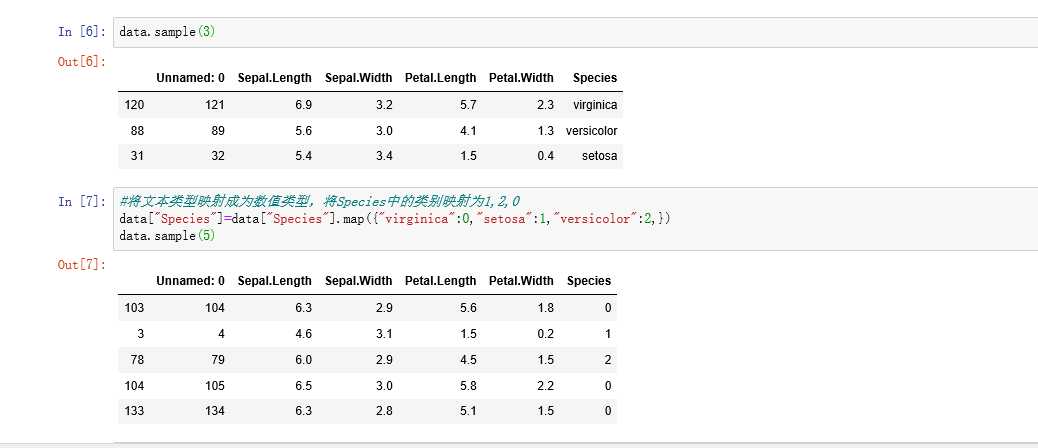
Task: Click Petal.Length value 5.1 in row 133
Action: [x=469, y=411]
